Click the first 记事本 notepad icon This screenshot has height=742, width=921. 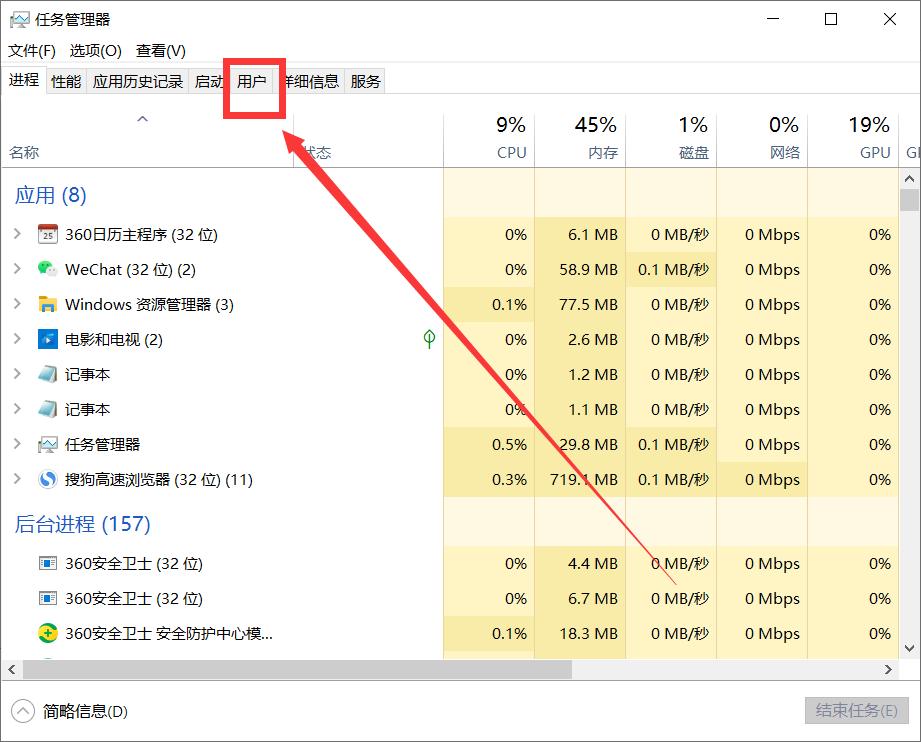46,374
